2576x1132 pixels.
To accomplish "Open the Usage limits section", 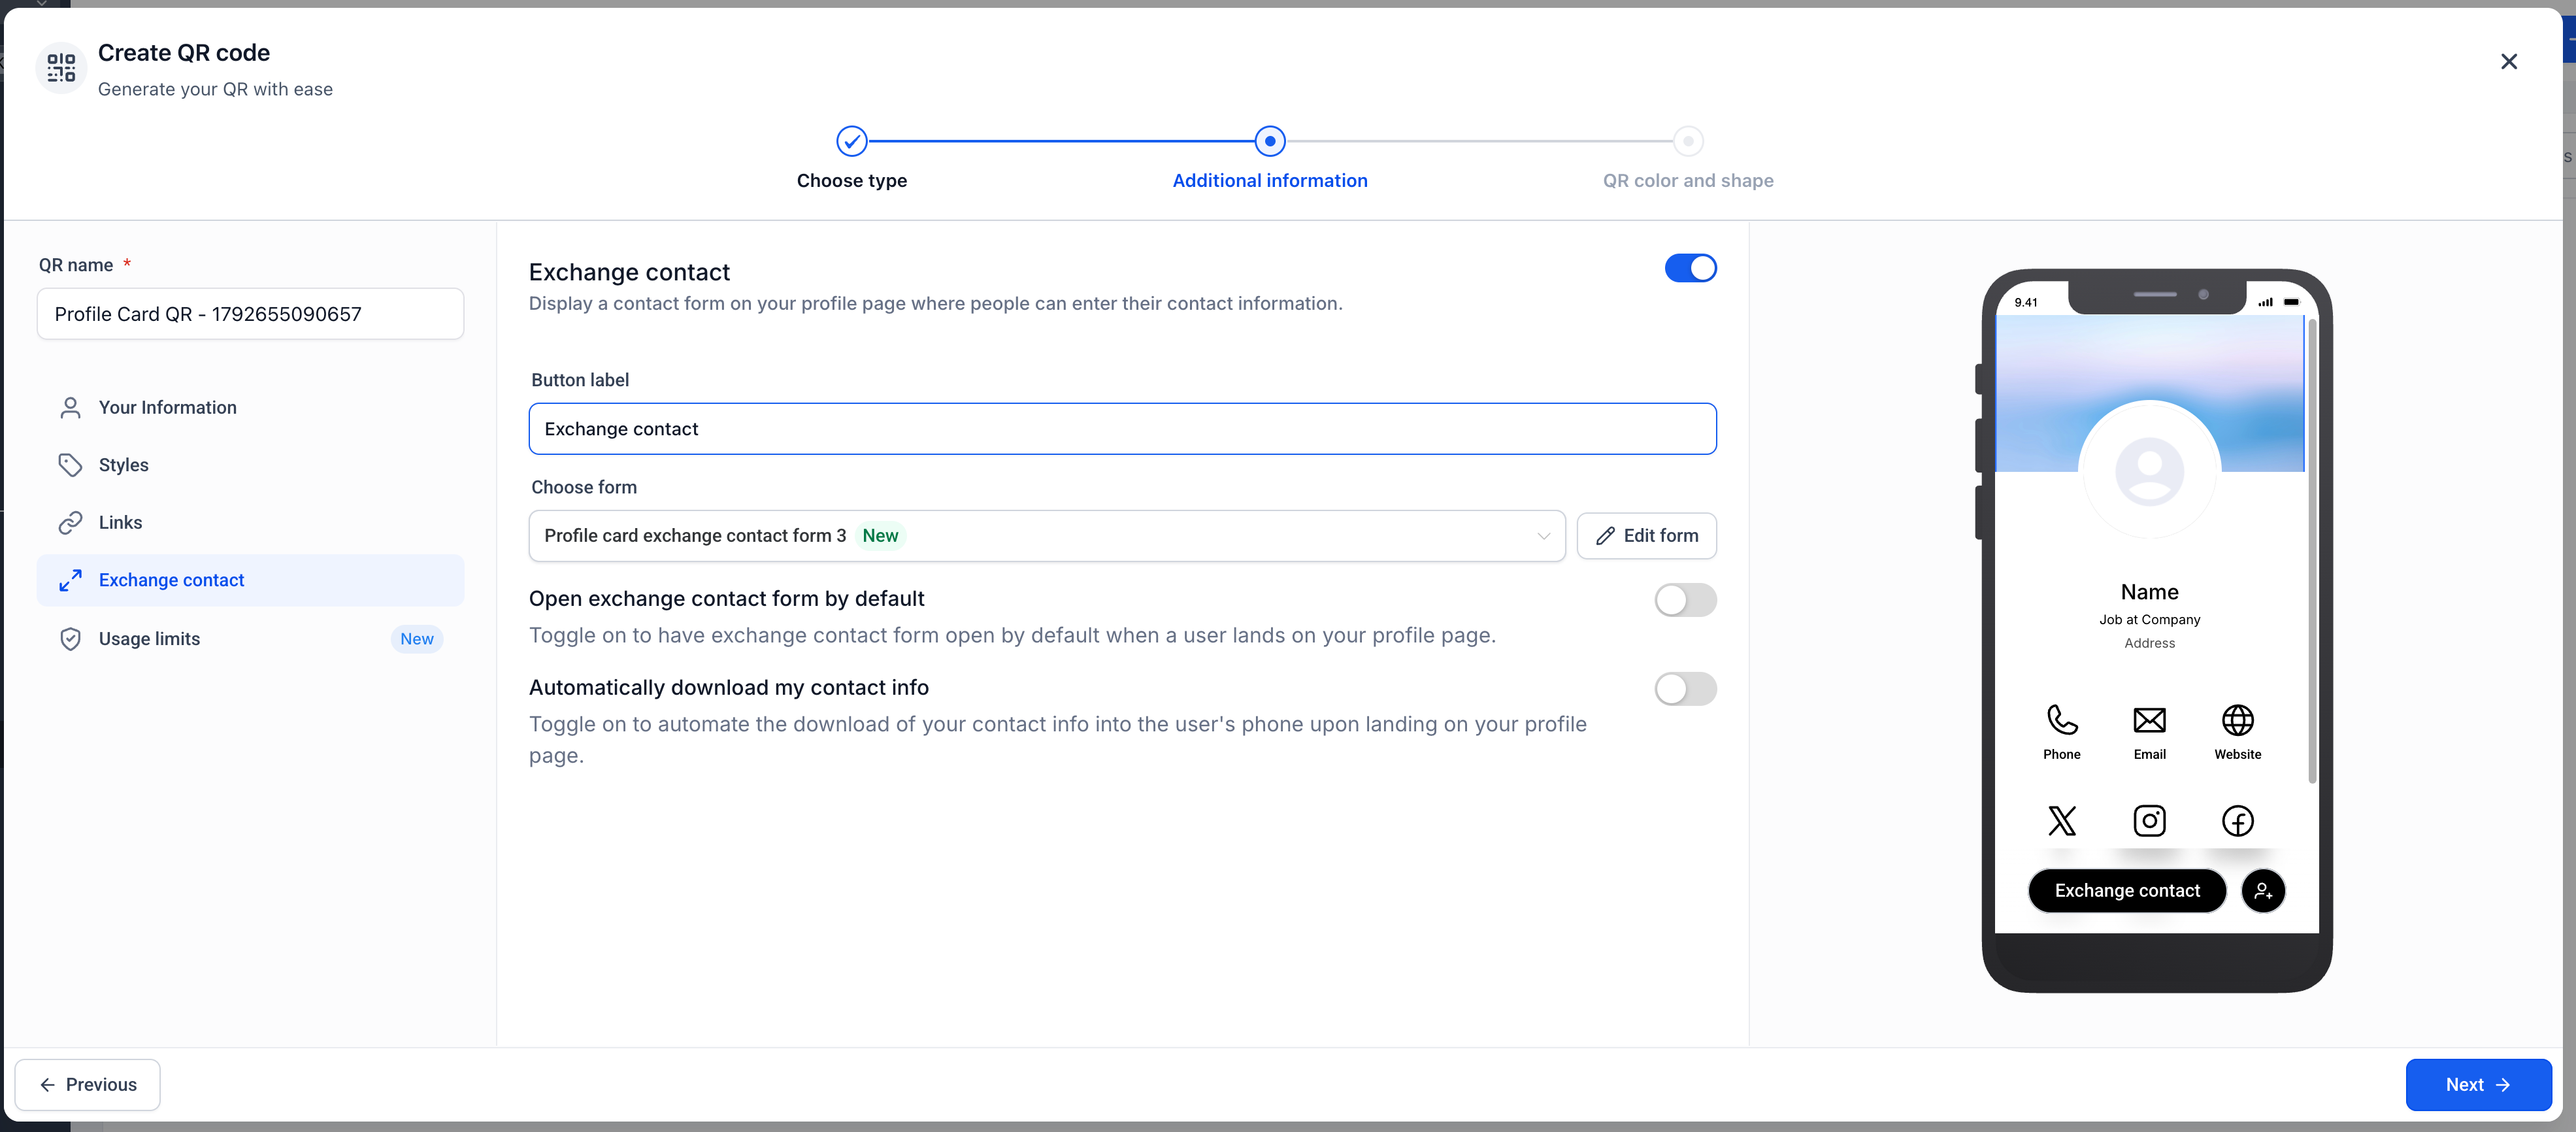I will [x=250, y=639].
